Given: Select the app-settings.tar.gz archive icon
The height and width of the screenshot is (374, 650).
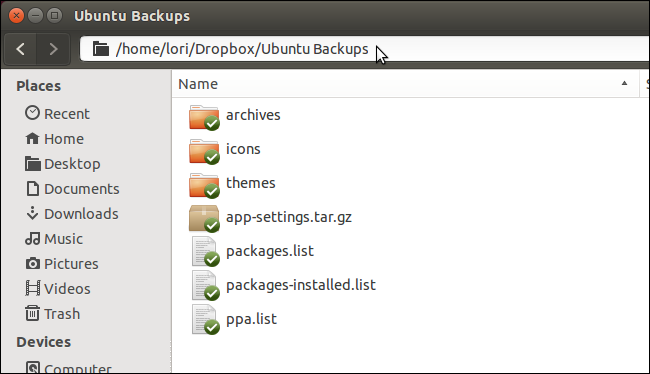Looking at the screenshot, I should point(204,219).
